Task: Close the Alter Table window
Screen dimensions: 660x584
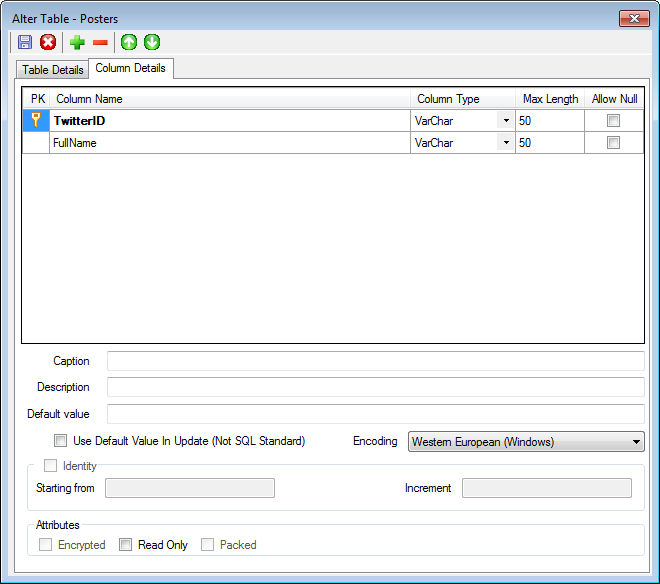Action: click(634, 19)
